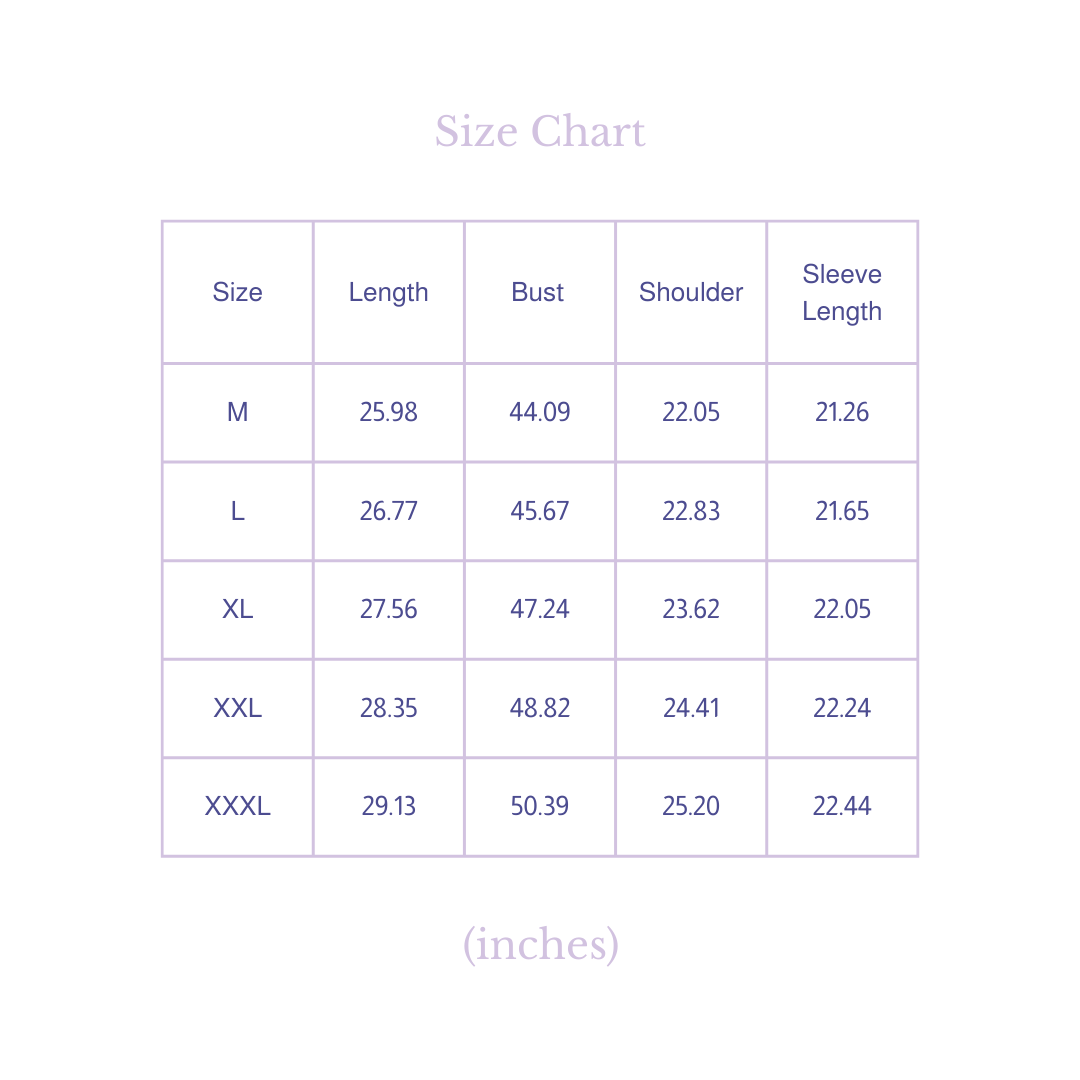
Task: Click the 22.83 shoulder value
Action: (x=691, y=511)
